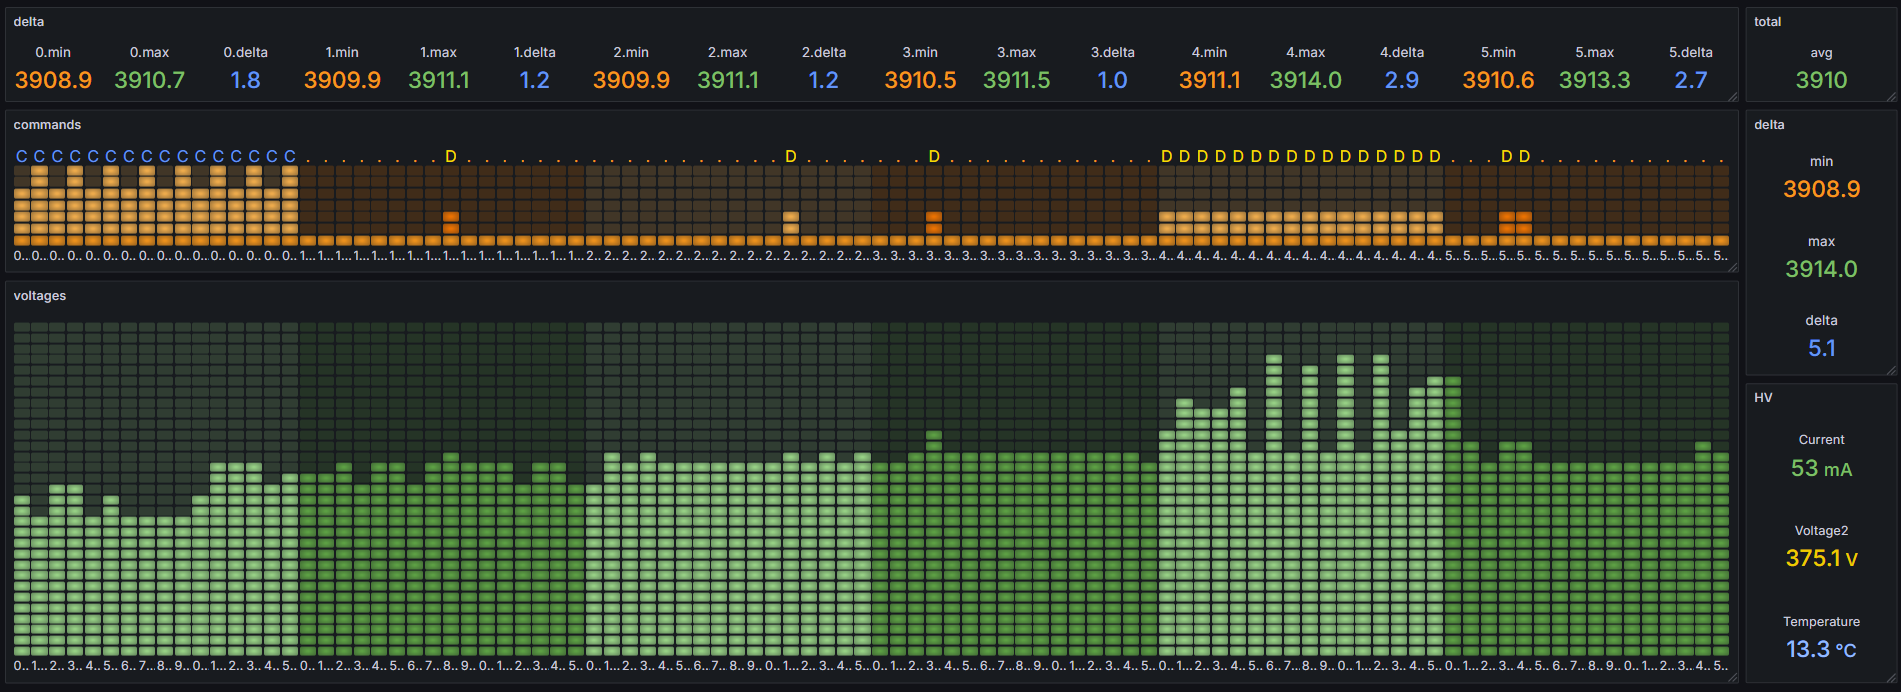
Task: Open the HV panel title menu
Action: pyautogui.click(x=1763, y=398)
